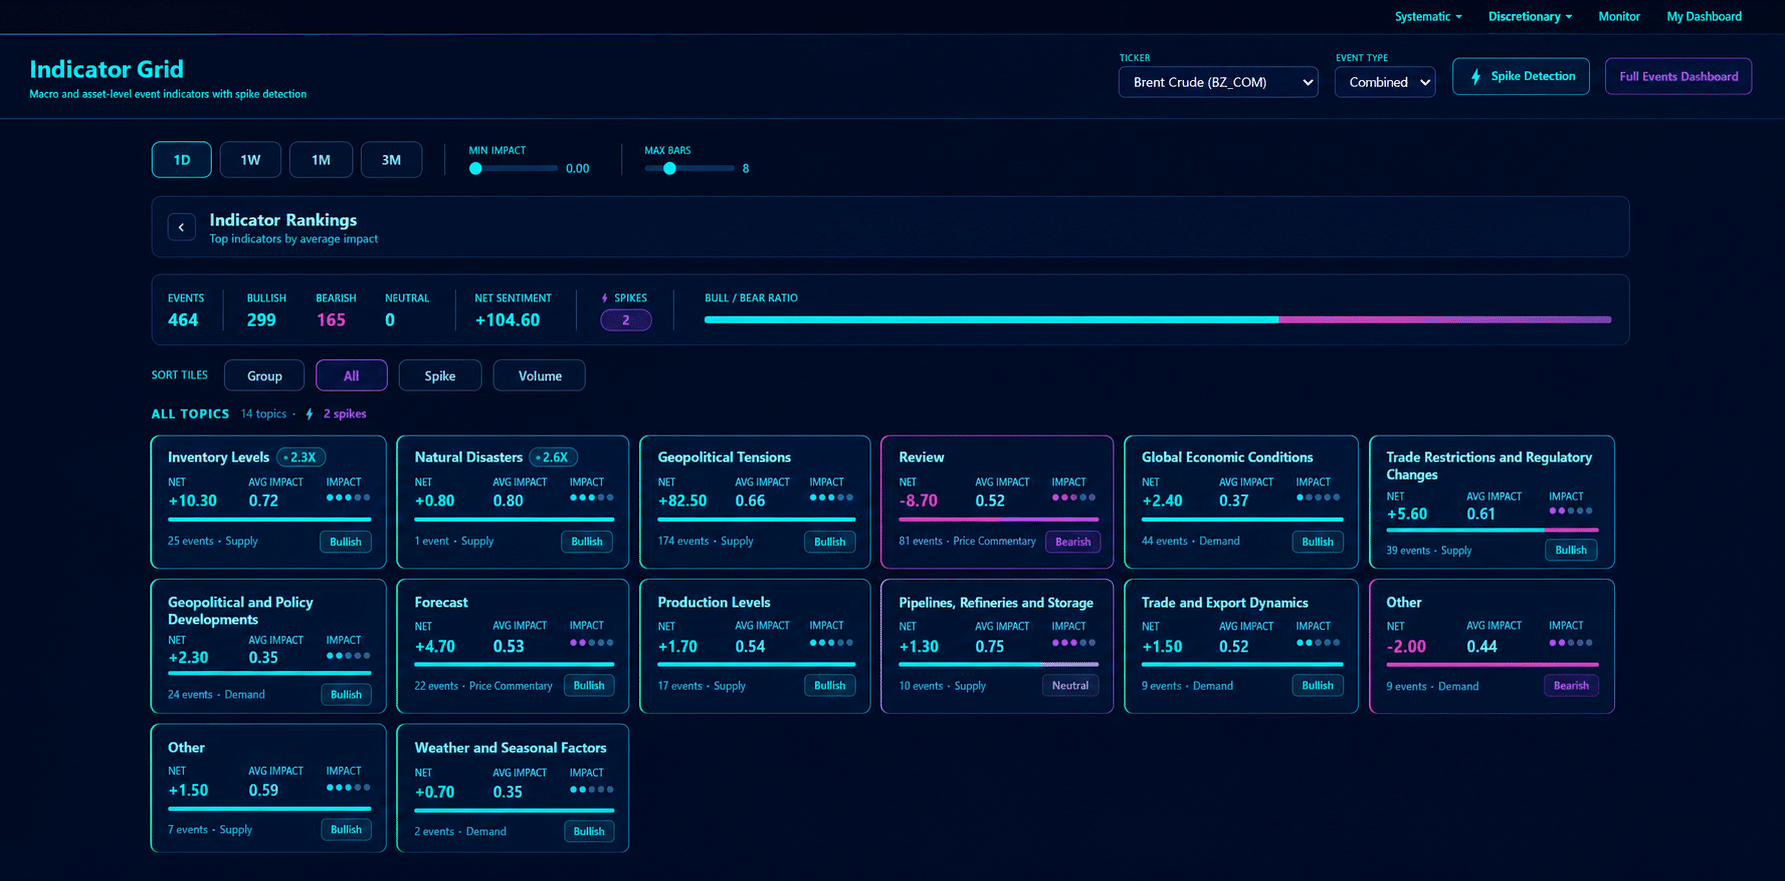Click the 2.6X spike badge on Natural Disasters
This screenshot has width=1785, height=881.
(553, 457)
